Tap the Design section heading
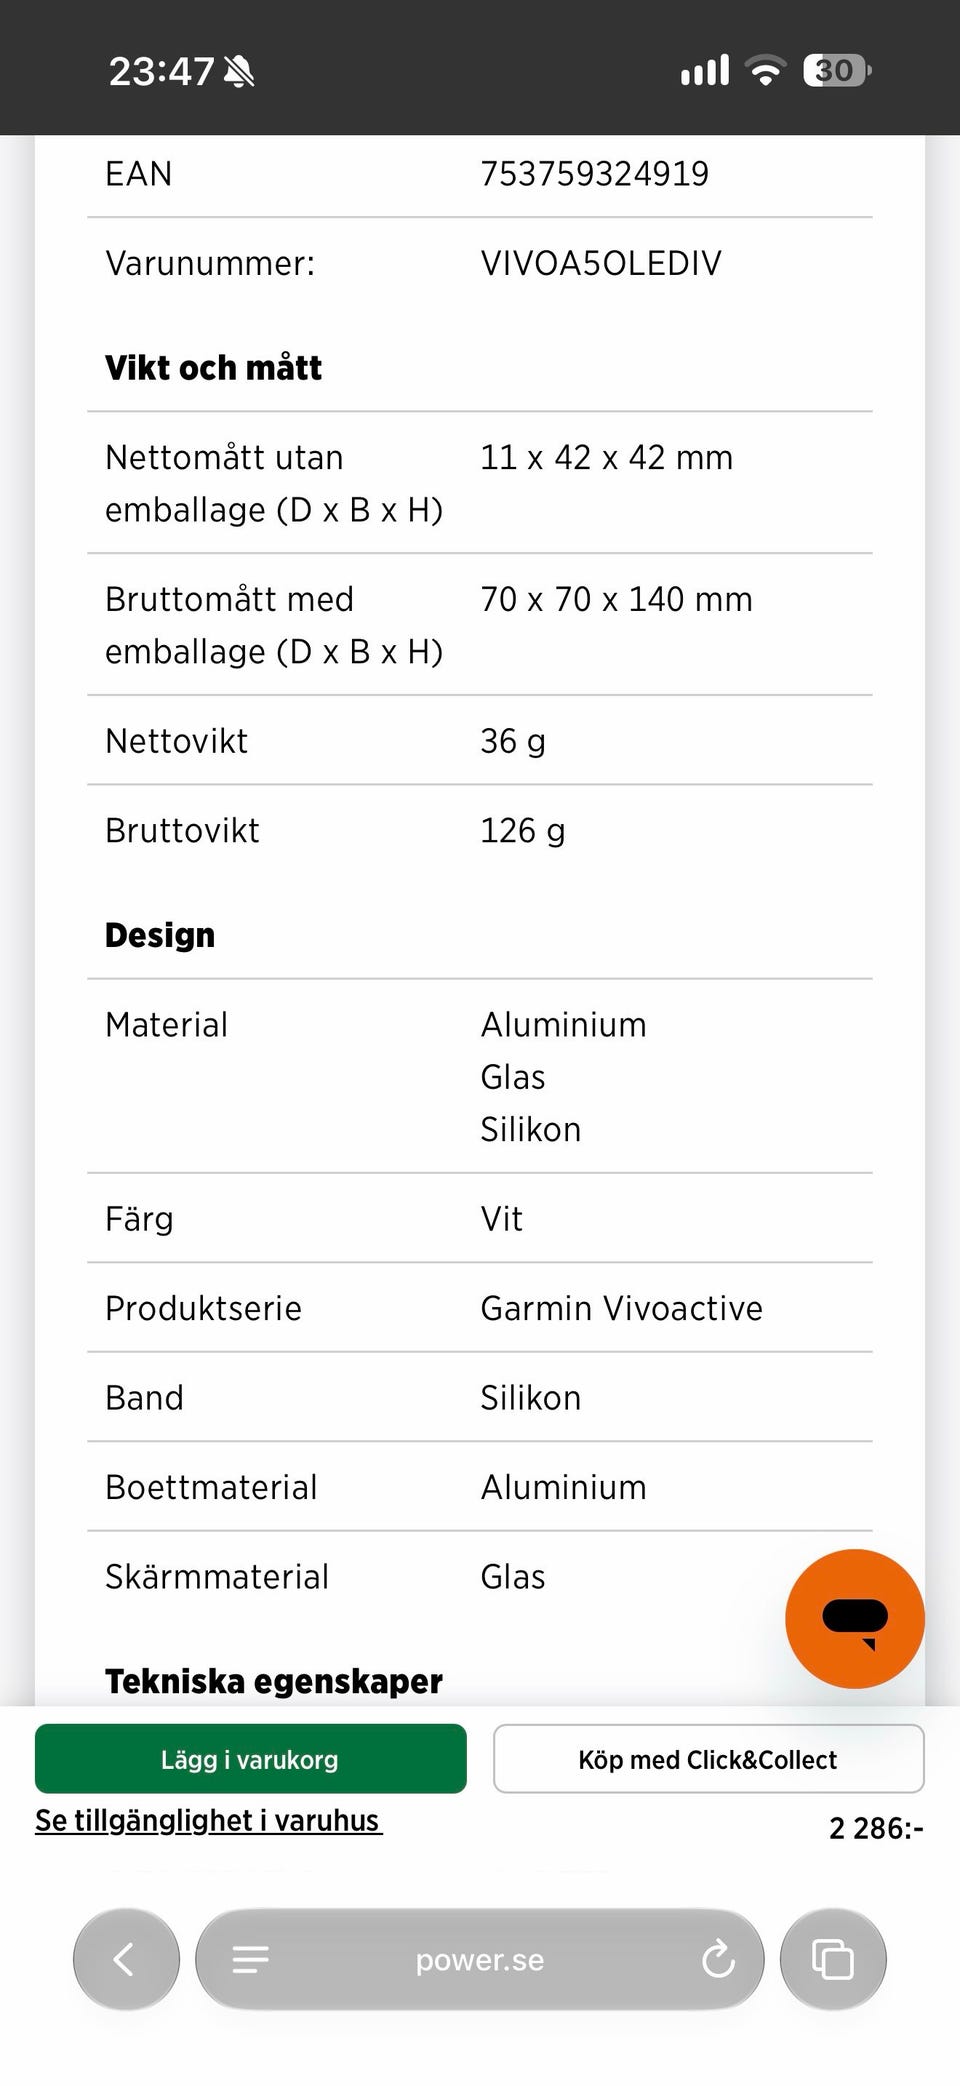960x2086 pixels. tap(160, 935)
